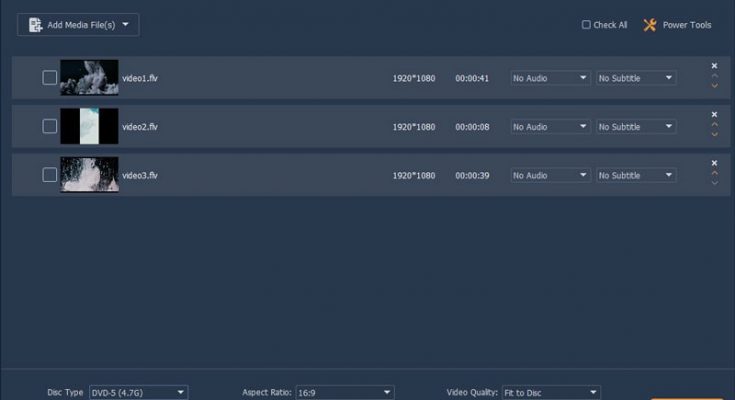Open the Power Tools wrench icon
Screen dimensions: 735x400
click(x=650, y=25)
